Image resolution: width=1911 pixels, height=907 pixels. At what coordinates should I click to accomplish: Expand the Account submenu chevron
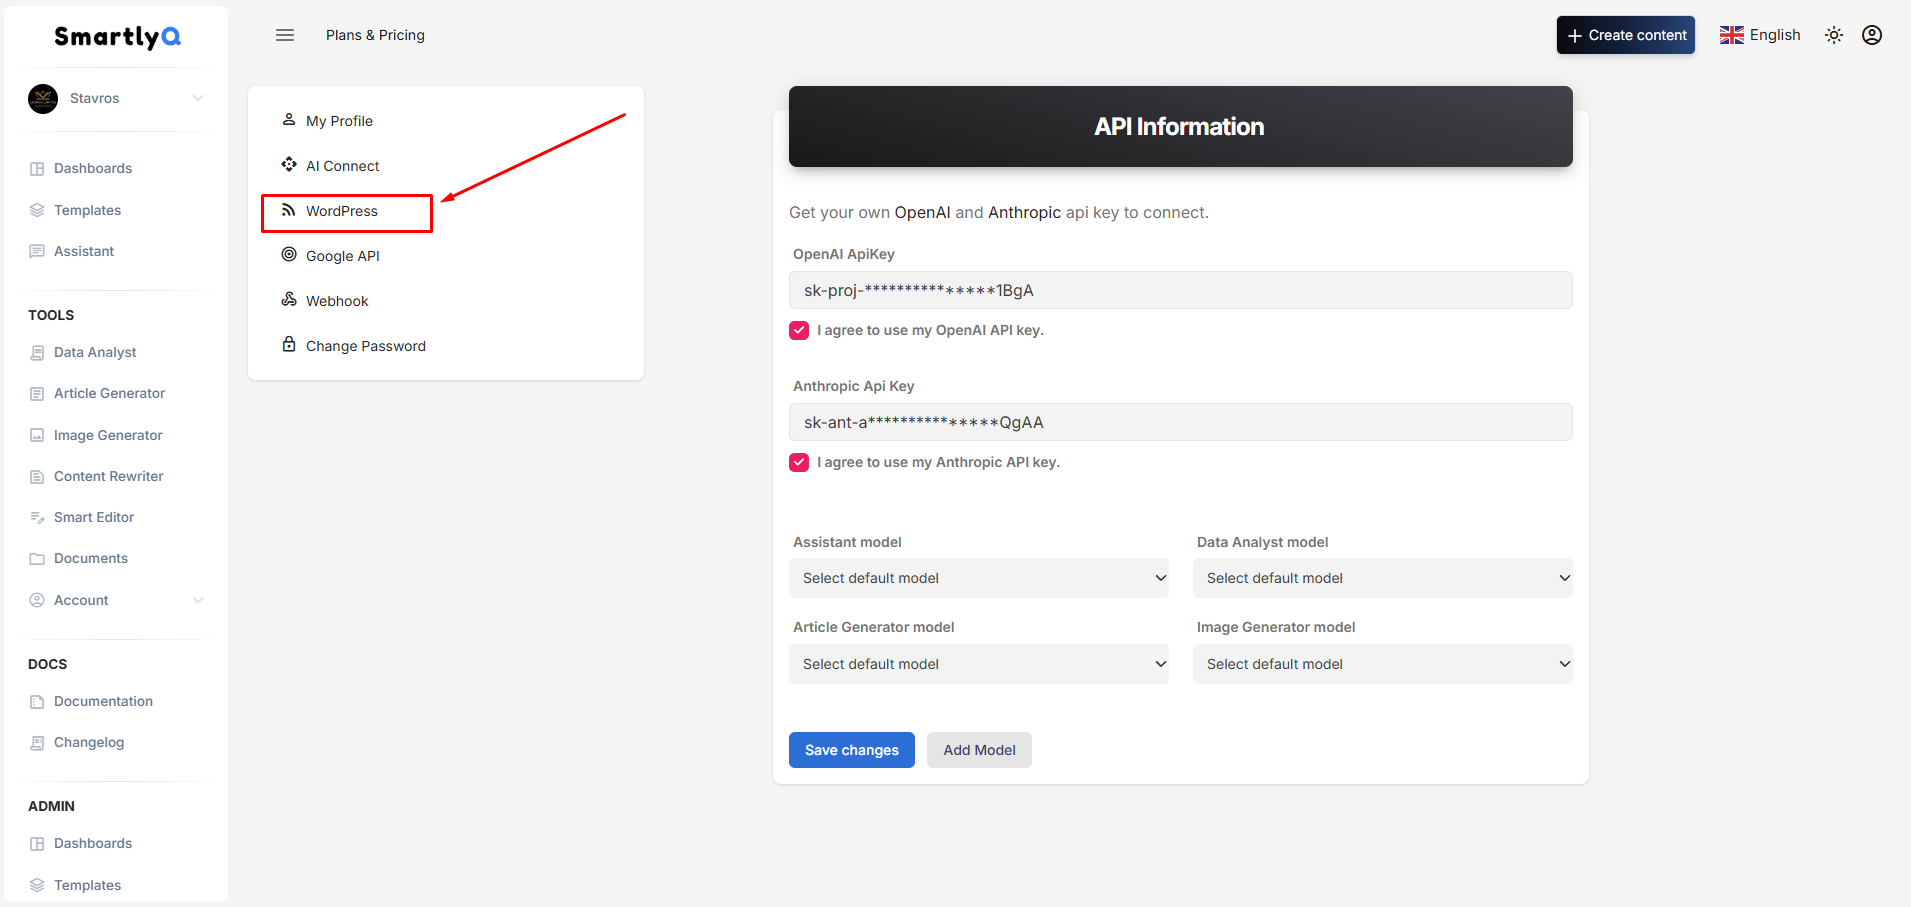[198, 600]
